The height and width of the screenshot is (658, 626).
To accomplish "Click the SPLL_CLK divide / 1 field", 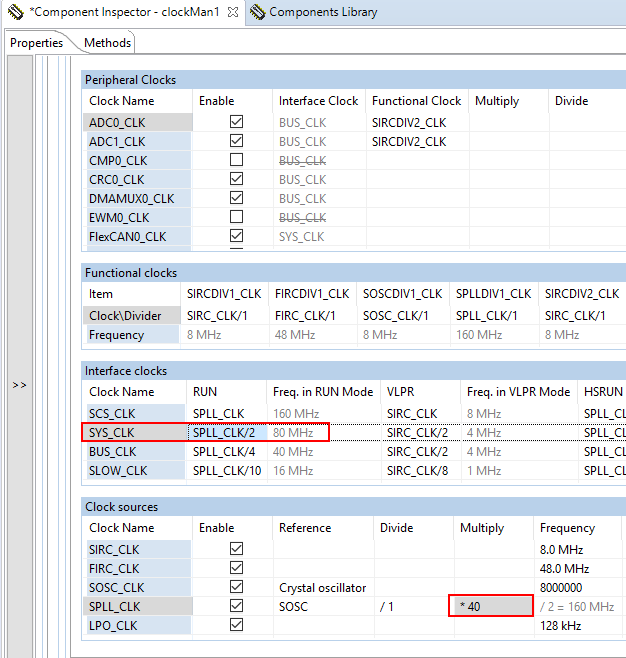I will click(x=414, y=606).
